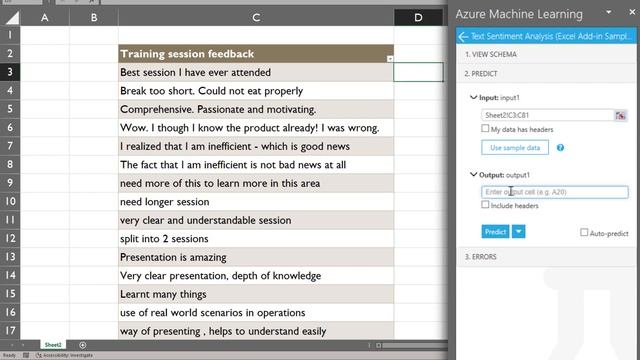Click the back arrow in Azure Machine Learning pane

pyautogui.click(x=463, y=37)
